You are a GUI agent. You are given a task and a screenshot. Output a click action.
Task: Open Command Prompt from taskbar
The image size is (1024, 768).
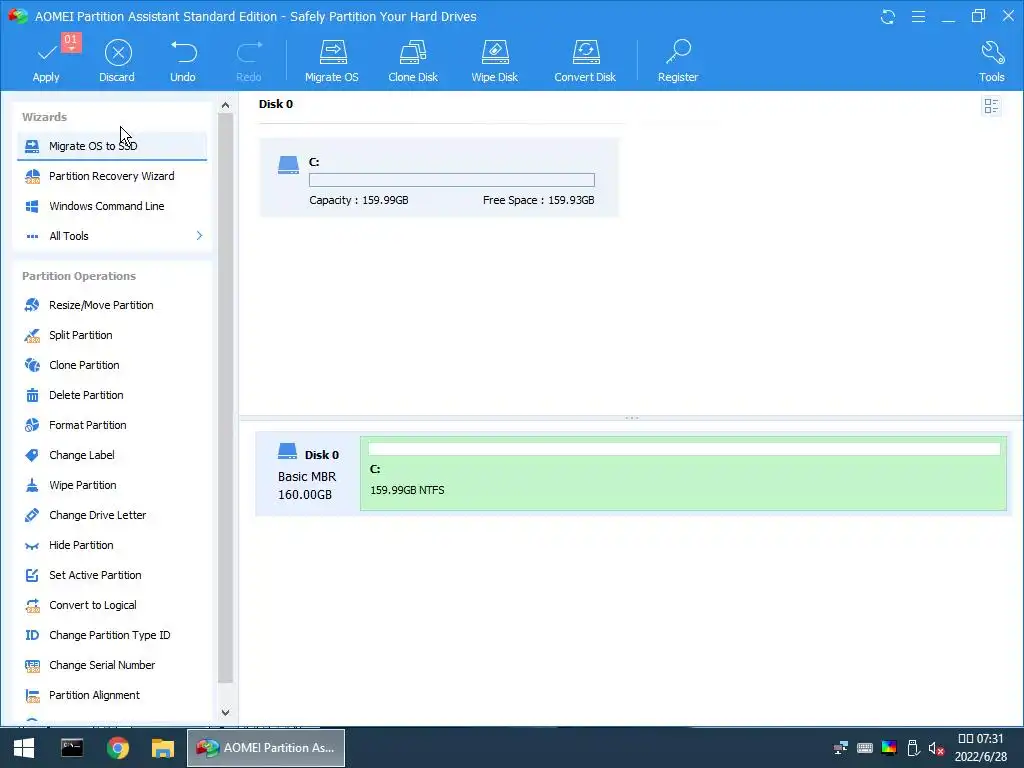point(72,748)
